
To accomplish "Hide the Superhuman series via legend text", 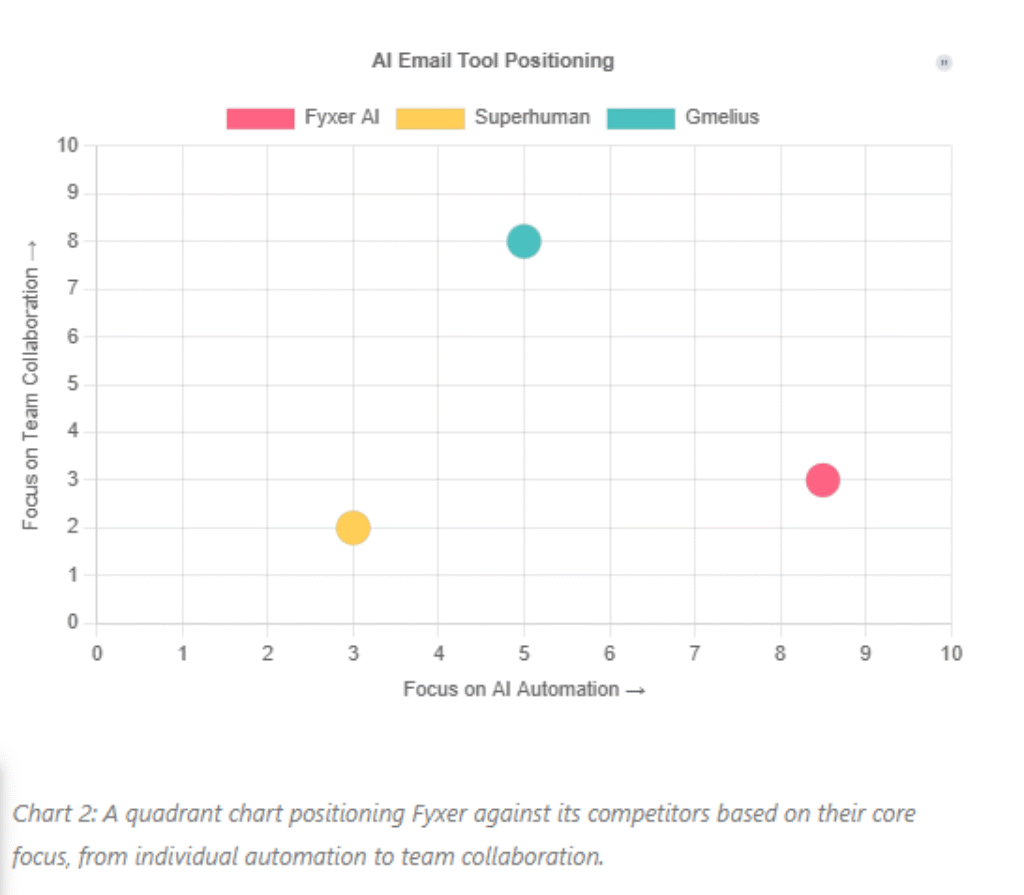I will [x=532, y=117].
